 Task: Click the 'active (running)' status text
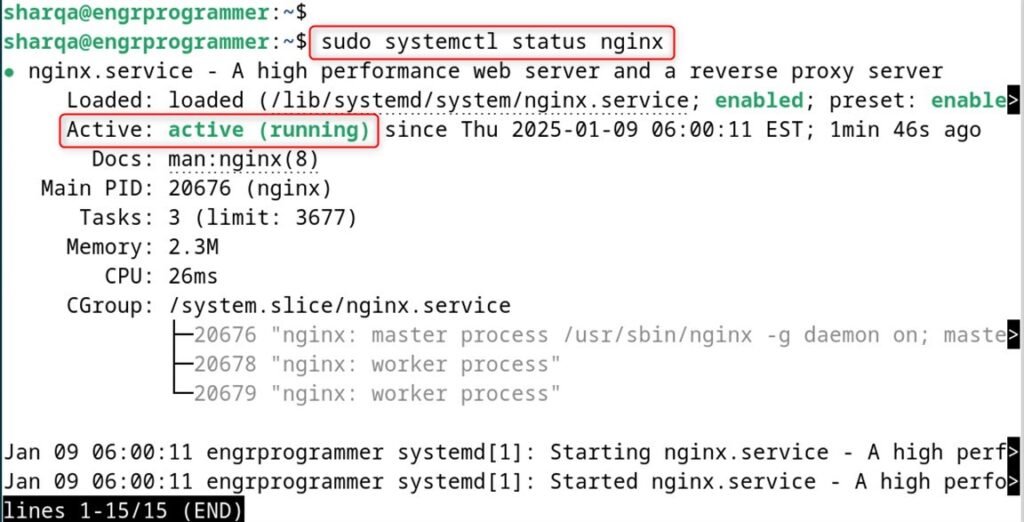click(x=269, y=130)
